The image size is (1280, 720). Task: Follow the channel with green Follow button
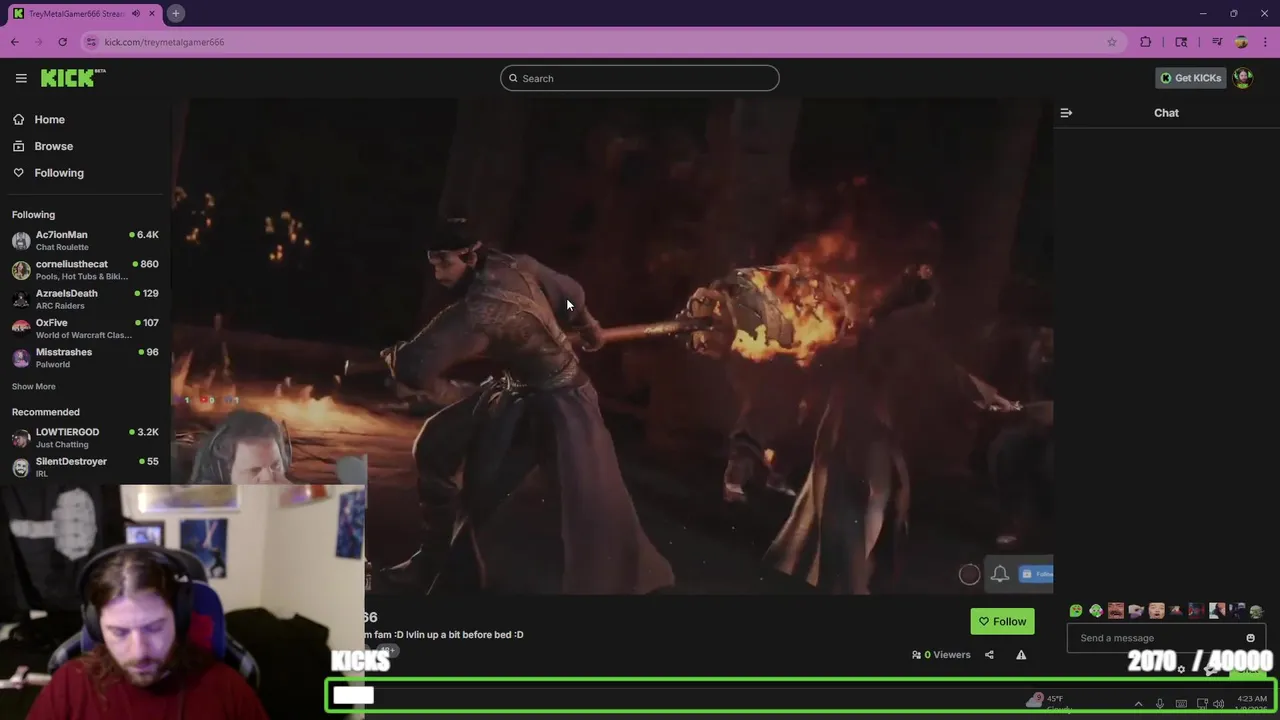coord(1002,621)
